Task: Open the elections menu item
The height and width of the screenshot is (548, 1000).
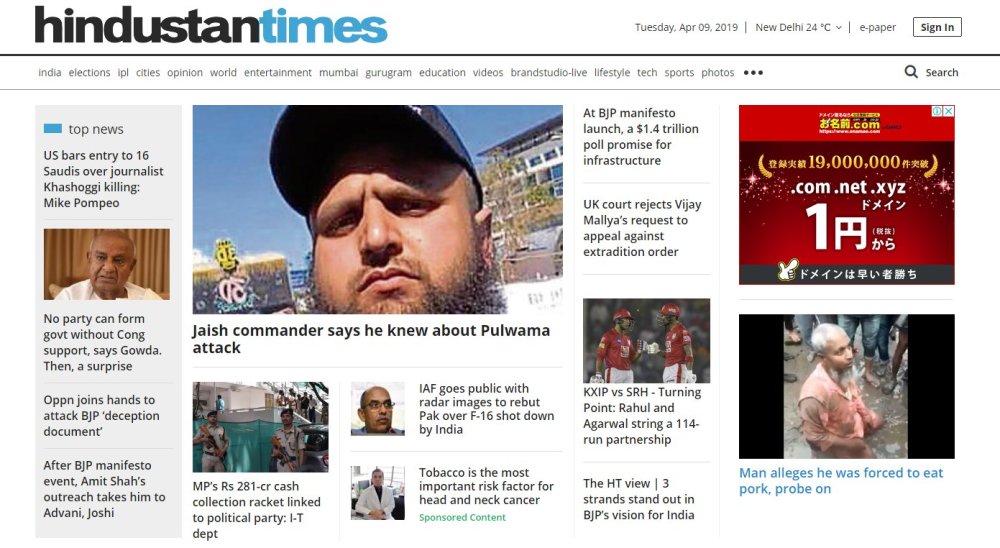Action: tap(89, 73)
